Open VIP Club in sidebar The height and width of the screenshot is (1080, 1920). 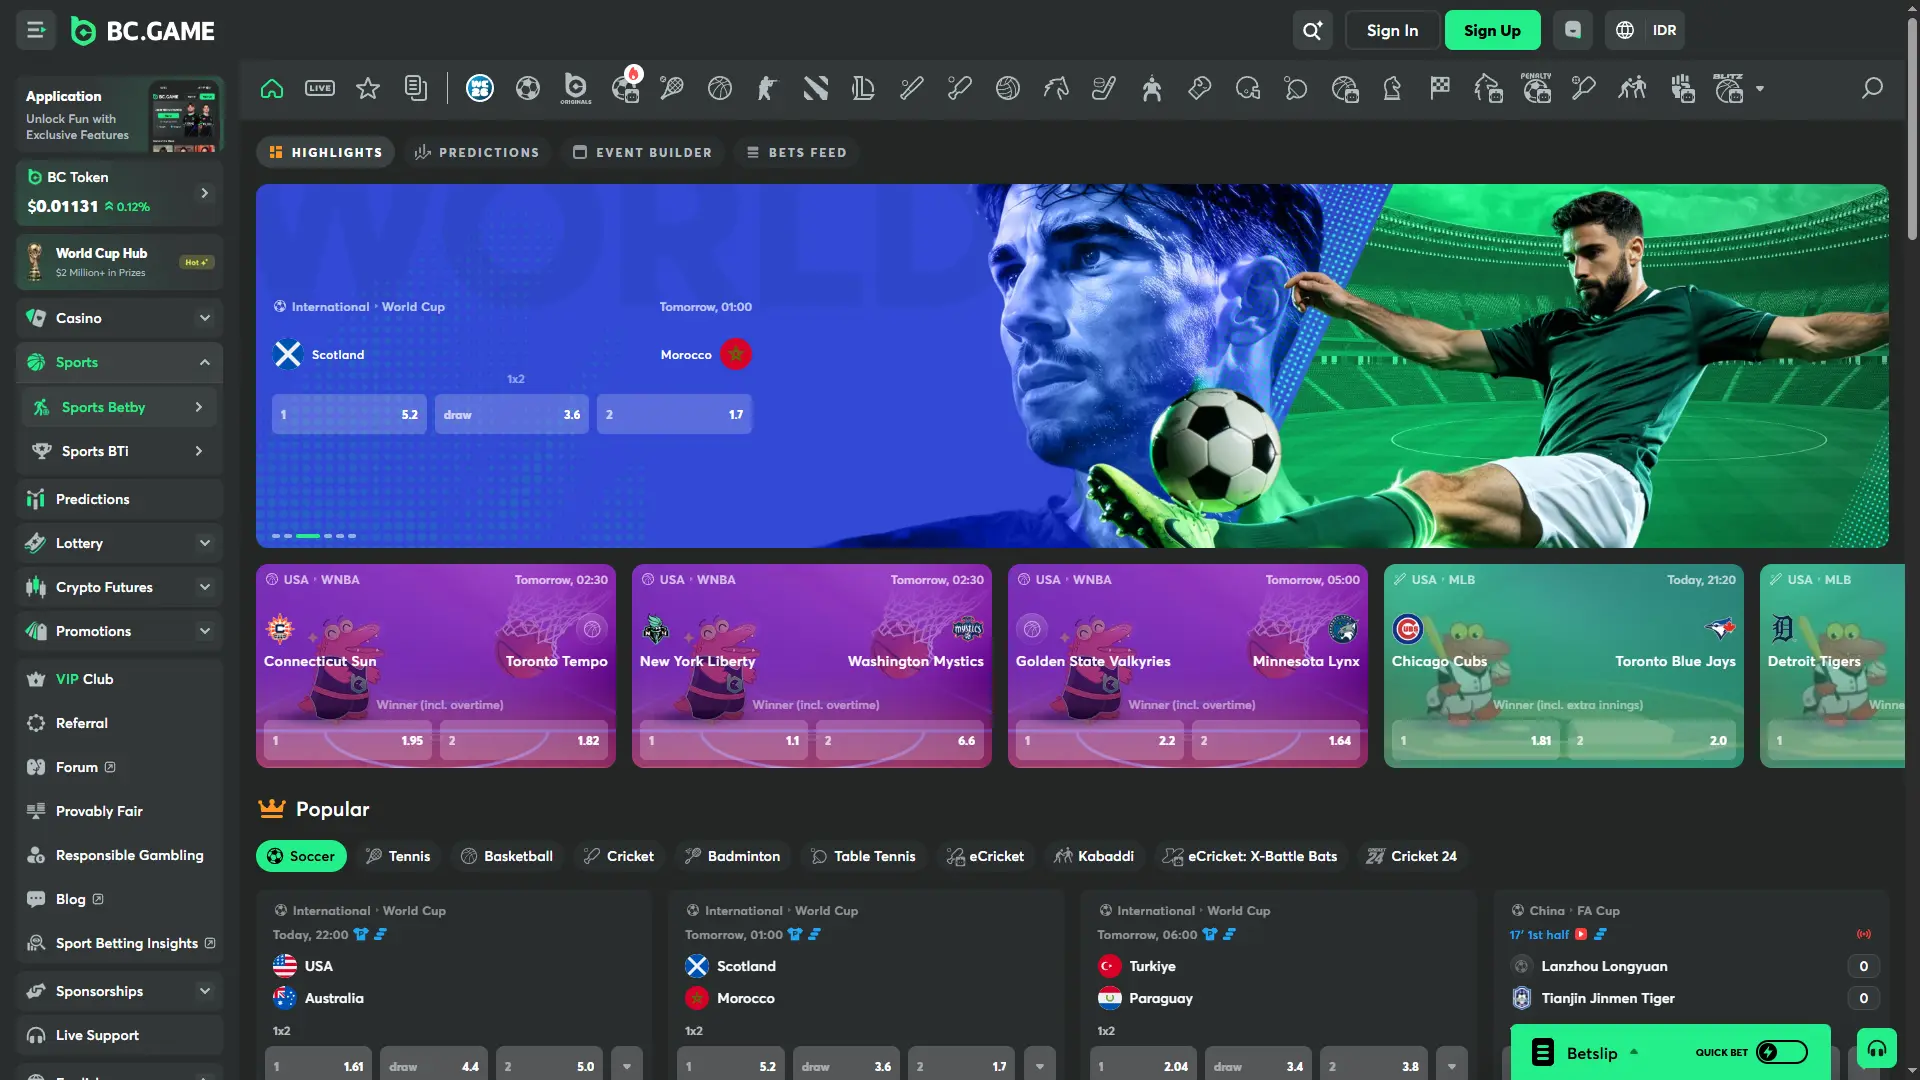(119, 679)
